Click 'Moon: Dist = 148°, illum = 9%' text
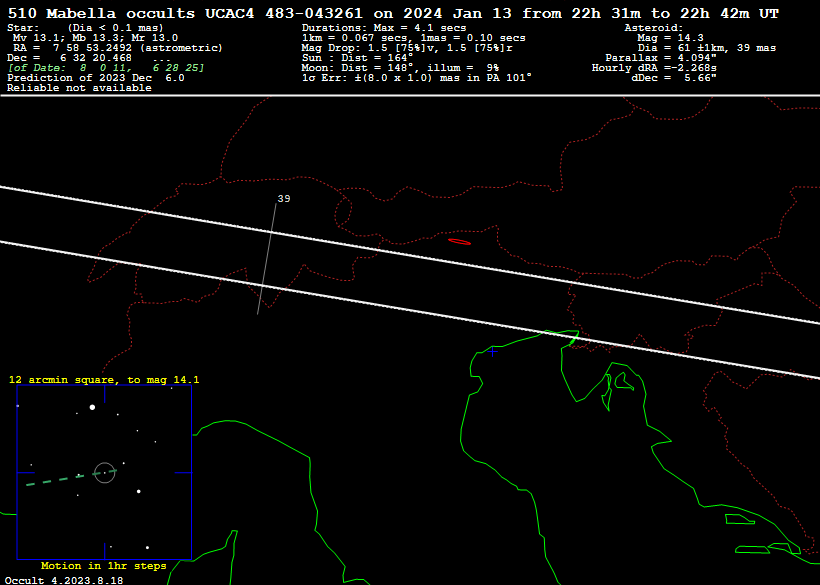The width and height of the screenshot is (820, 585). (x=401, y=68)
